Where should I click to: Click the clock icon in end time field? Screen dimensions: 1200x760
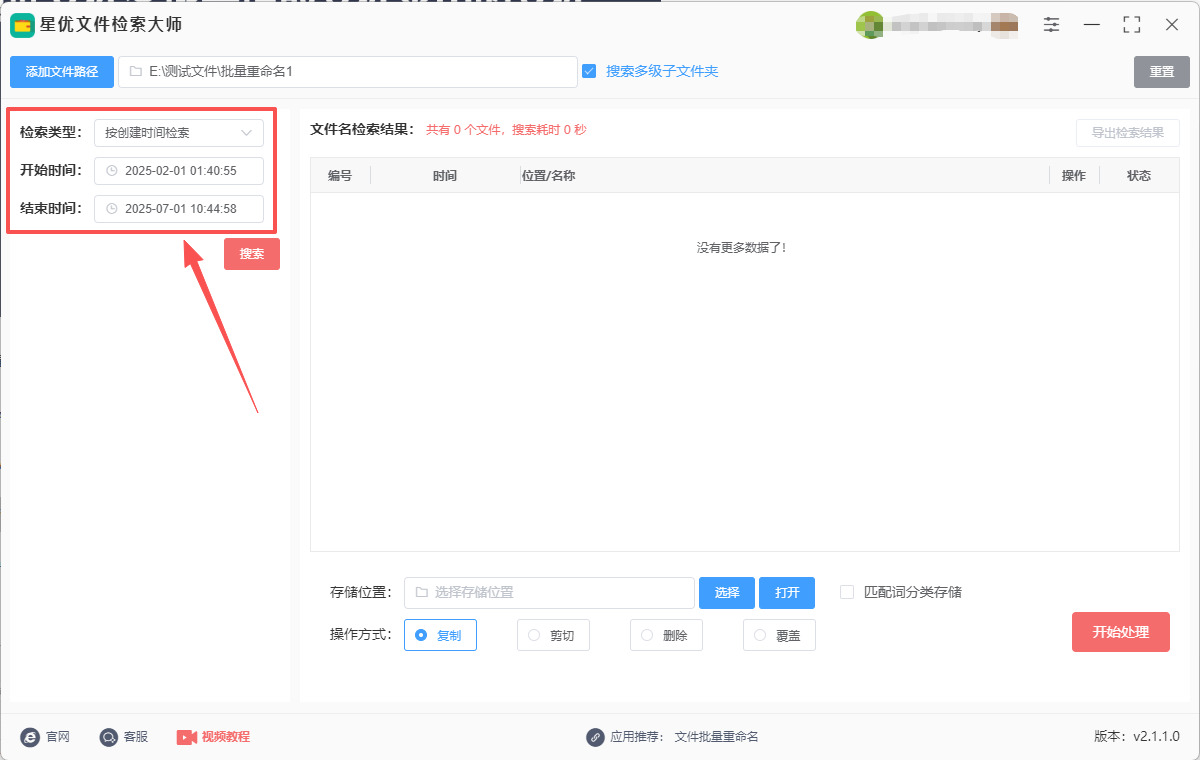[112, 209]
